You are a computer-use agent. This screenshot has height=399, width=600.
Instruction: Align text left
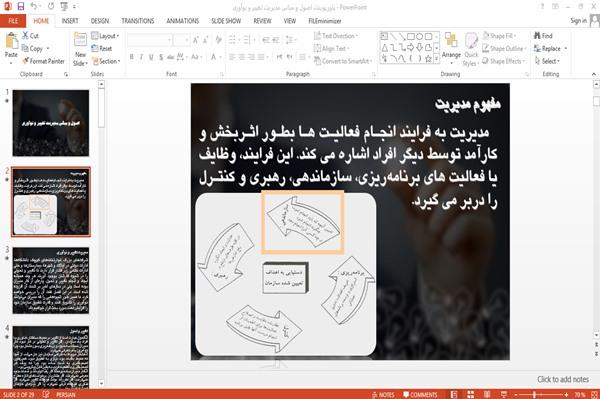click(232, 57)
